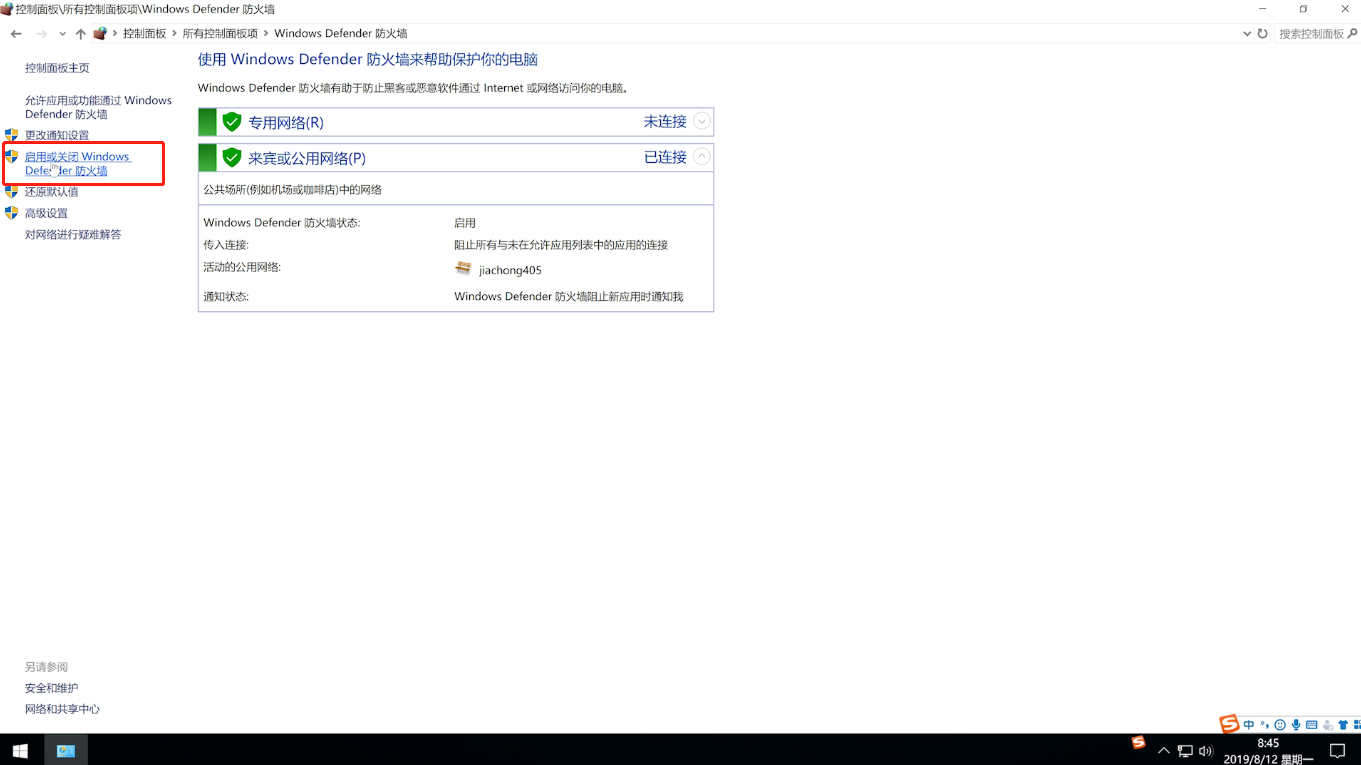
Task: Click the search magnifier icon
Action: click(1353, 34)
